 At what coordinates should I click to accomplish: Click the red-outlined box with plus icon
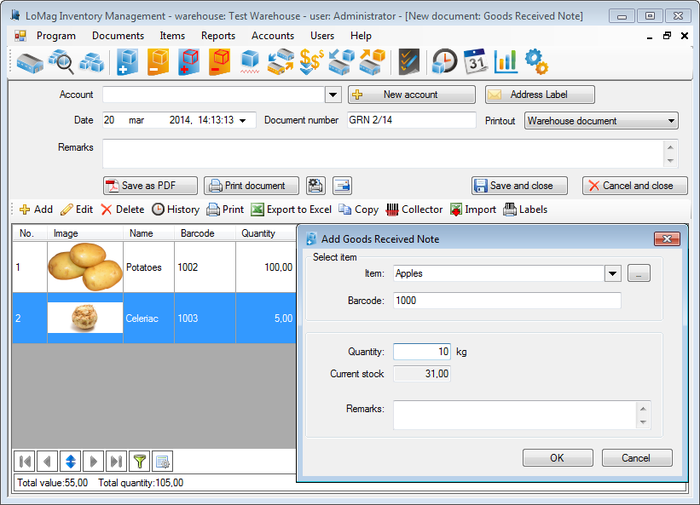click(x=189, y=62)
